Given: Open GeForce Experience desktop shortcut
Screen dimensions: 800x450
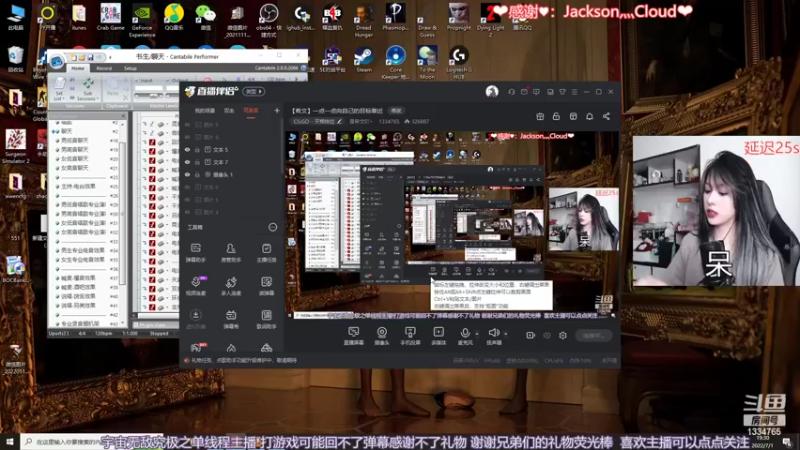Looking at the screenshot, I should click(x=142, y=20).
